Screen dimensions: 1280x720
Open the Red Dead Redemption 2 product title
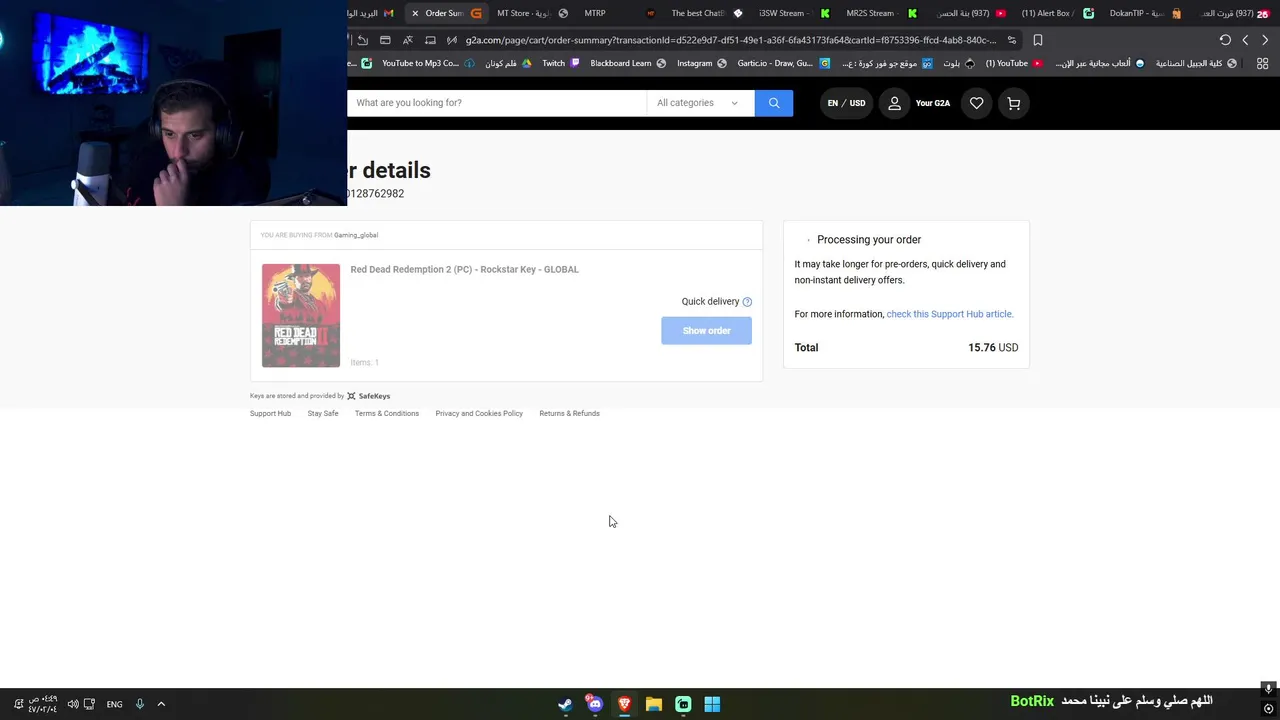[464, 269]
